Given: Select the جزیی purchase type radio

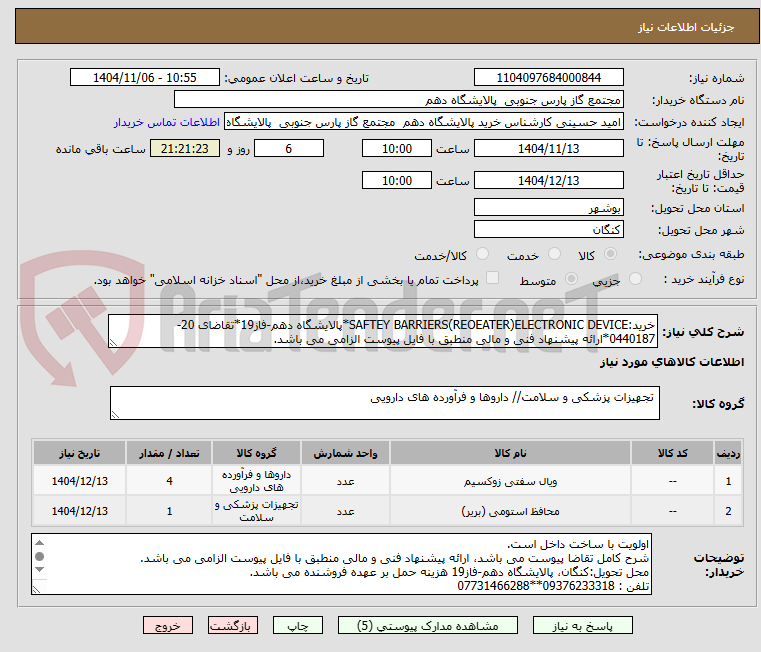Looking at the screenshot, I should point(635,279).
